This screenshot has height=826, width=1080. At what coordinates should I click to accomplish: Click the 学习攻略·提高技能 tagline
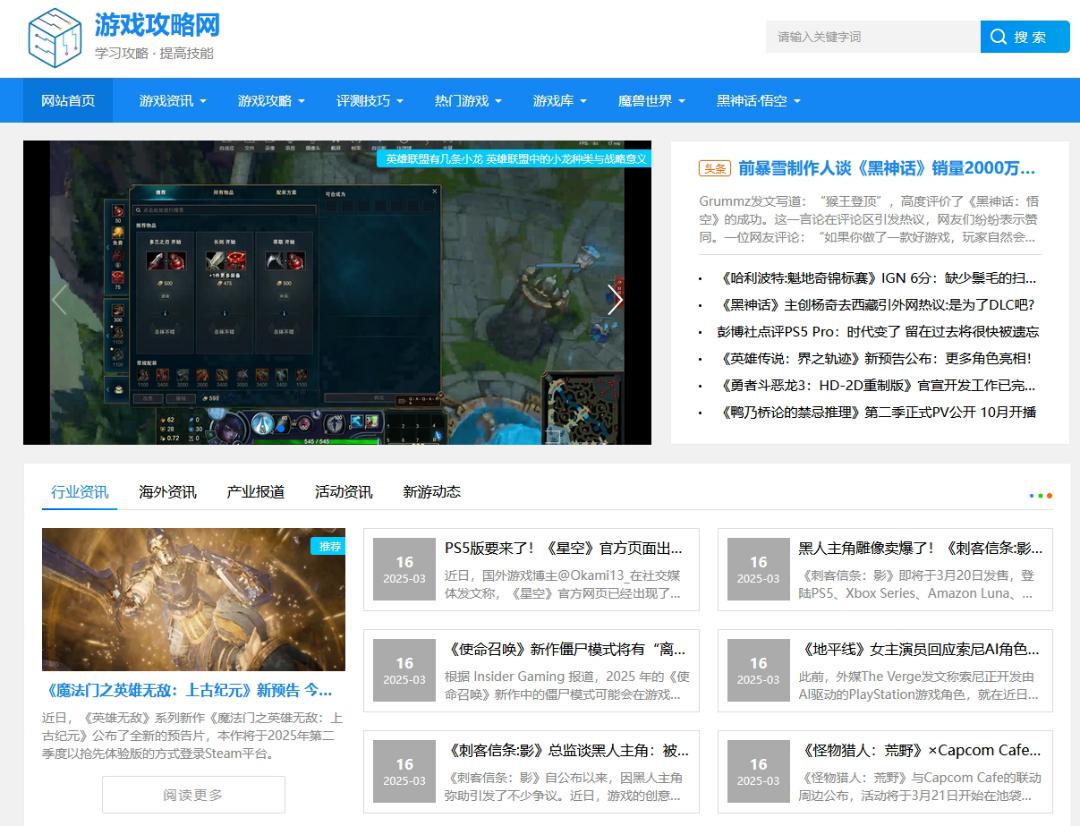[x=154, y=54]
